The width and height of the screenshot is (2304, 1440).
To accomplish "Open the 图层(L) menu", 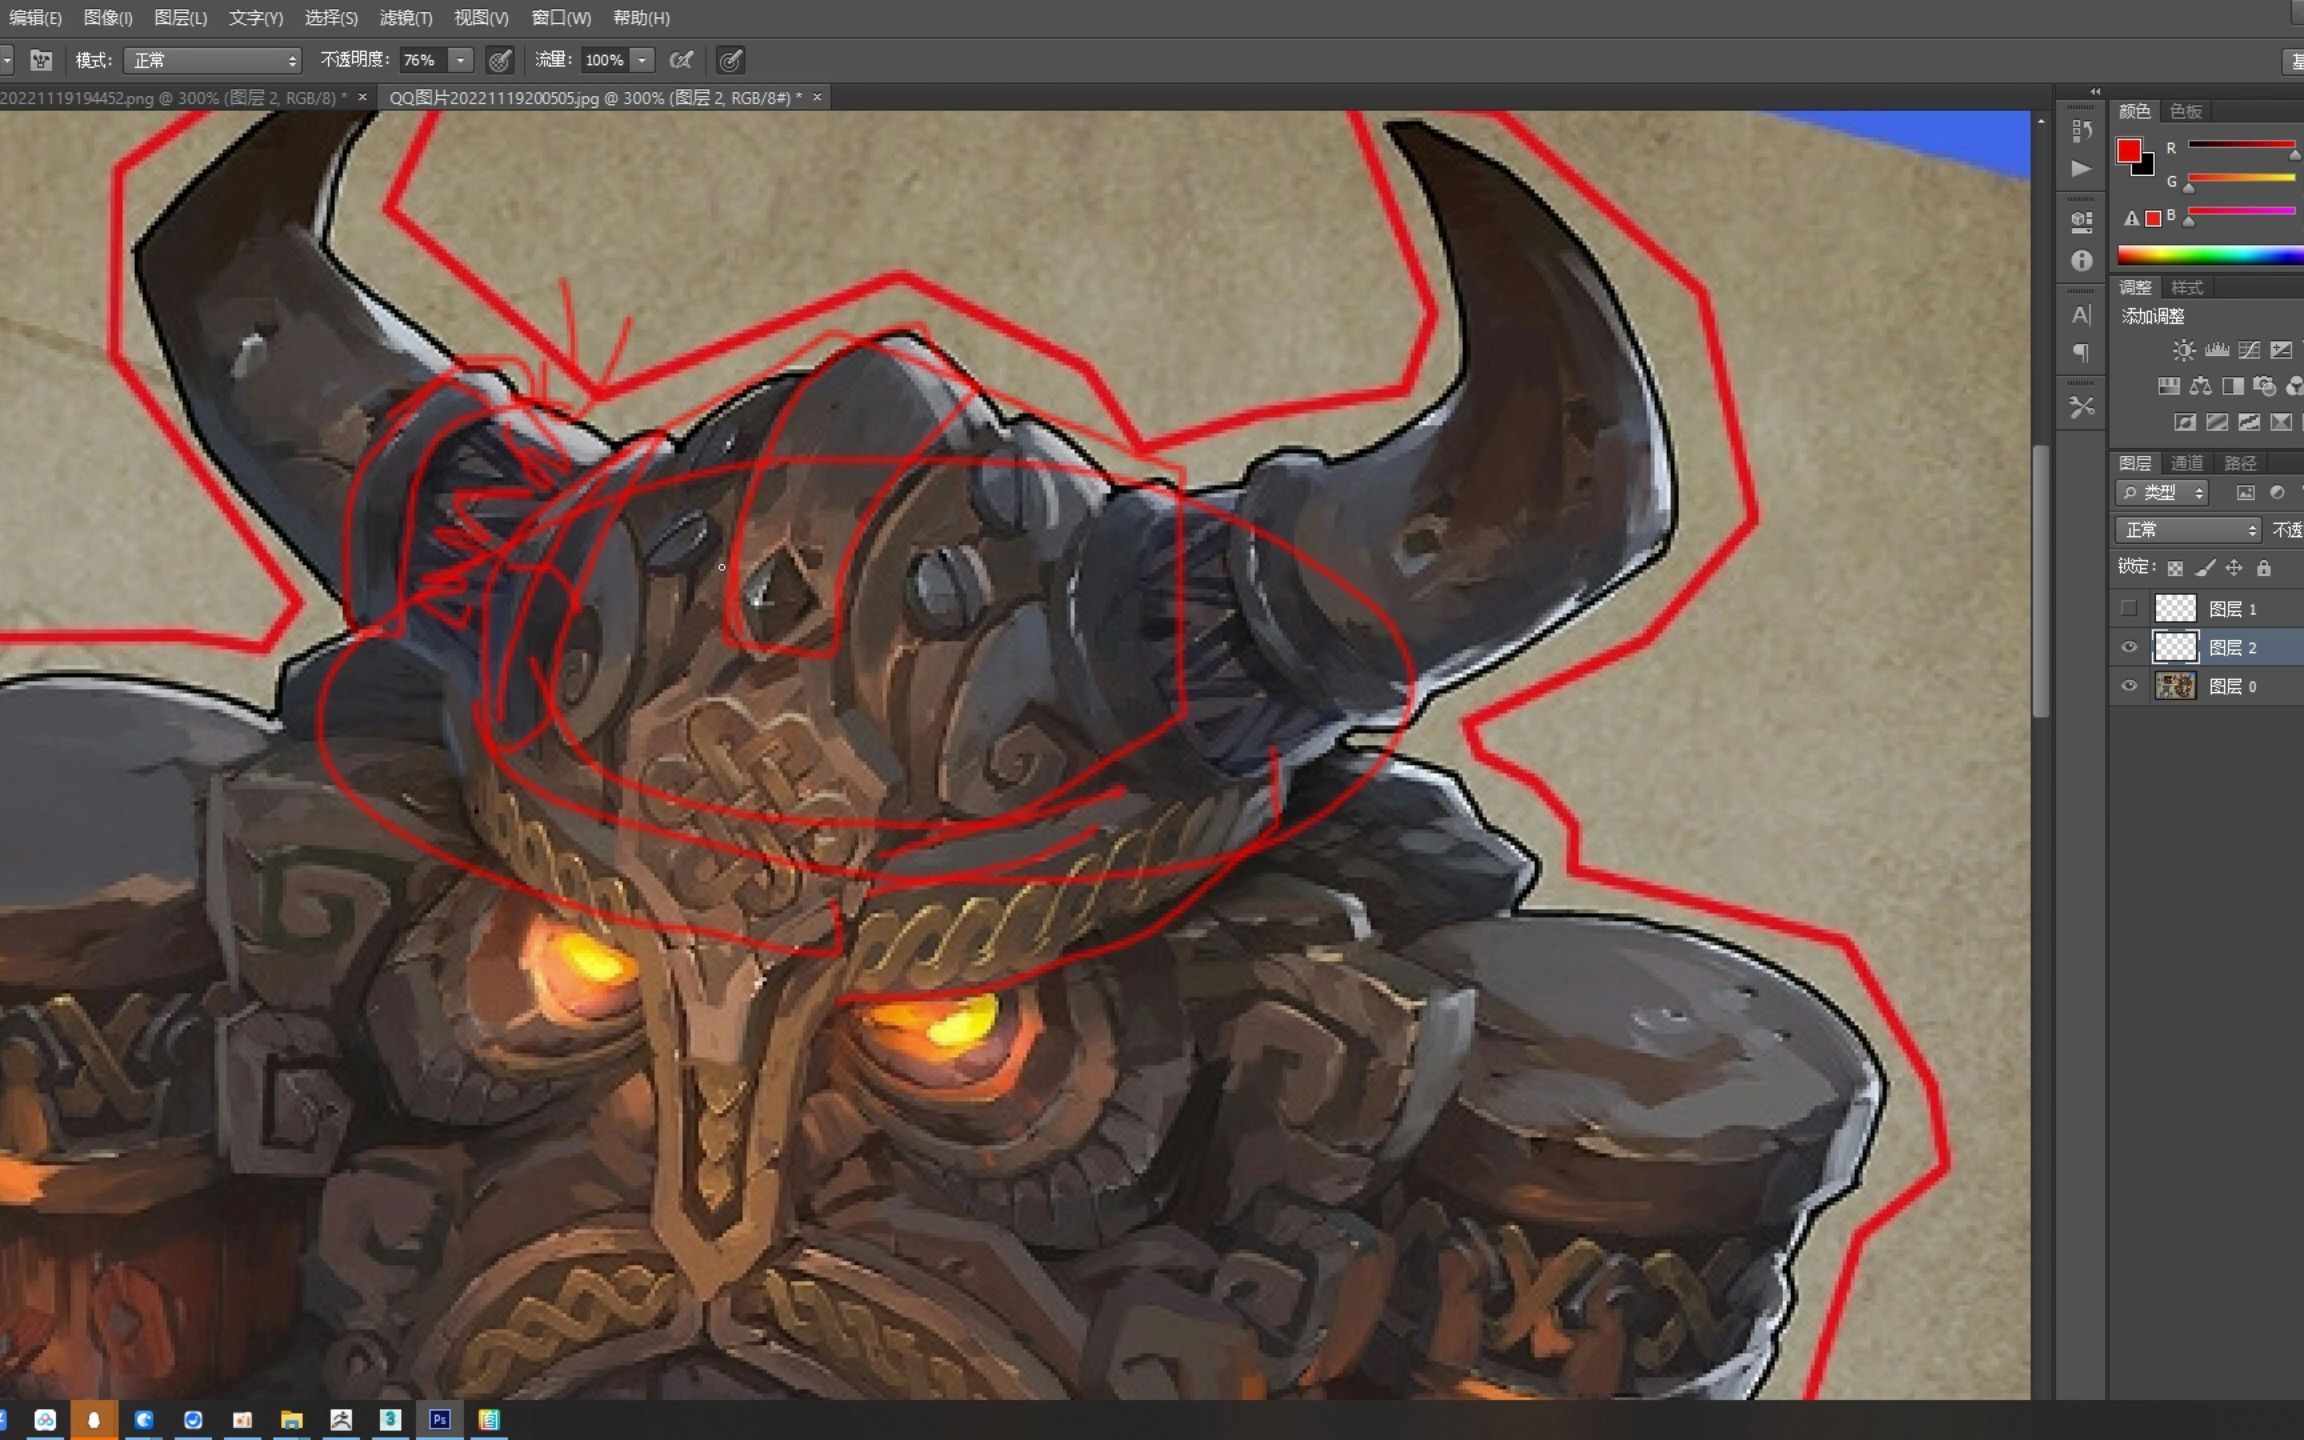I will click(181, 18).
